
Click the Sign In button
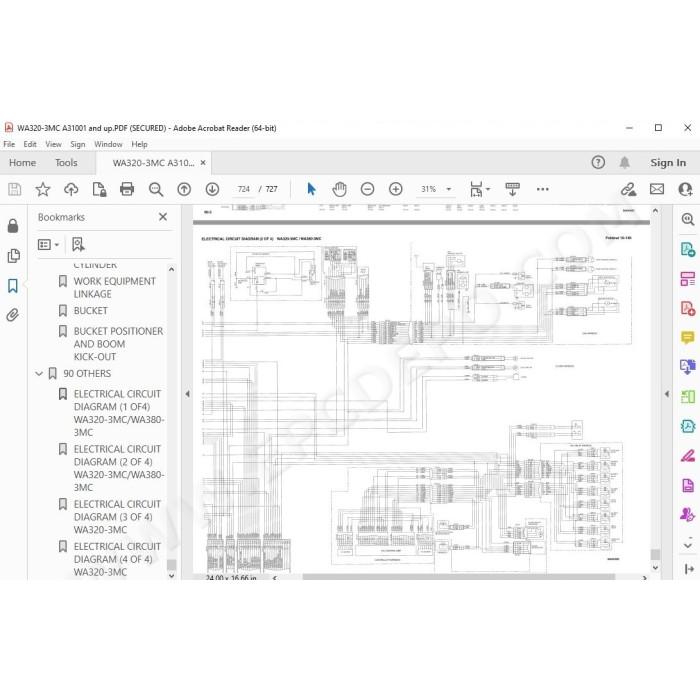[668, 162]
